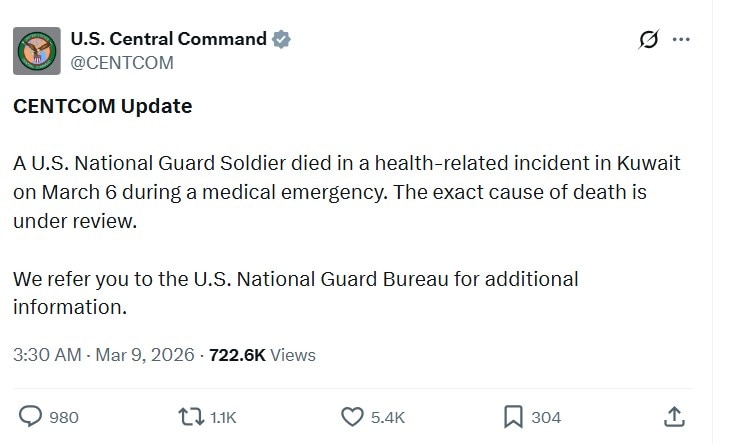Image resolution: width=730 pixels, height=443 pixels.
Task: Click the 5.4K likes count
Action: [x=387, y=417]
